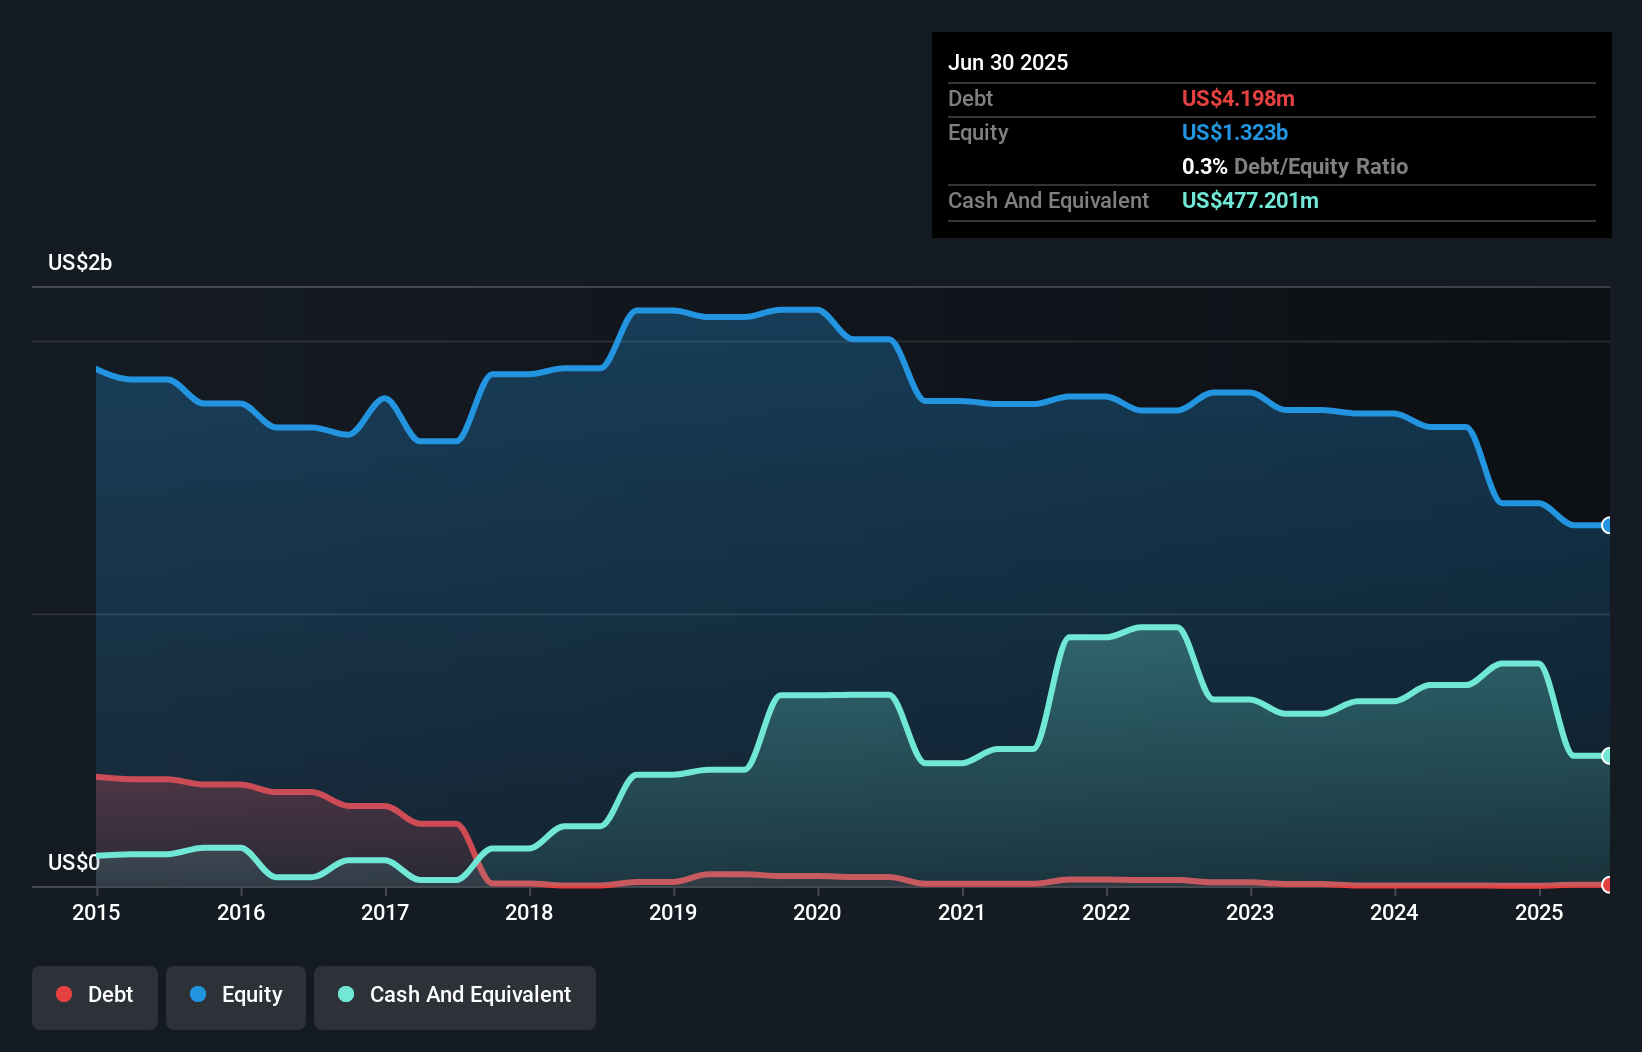The image size is (1642, 1052).
Task: Toggle the Debt series legend button
Action: tap(95, 995)
